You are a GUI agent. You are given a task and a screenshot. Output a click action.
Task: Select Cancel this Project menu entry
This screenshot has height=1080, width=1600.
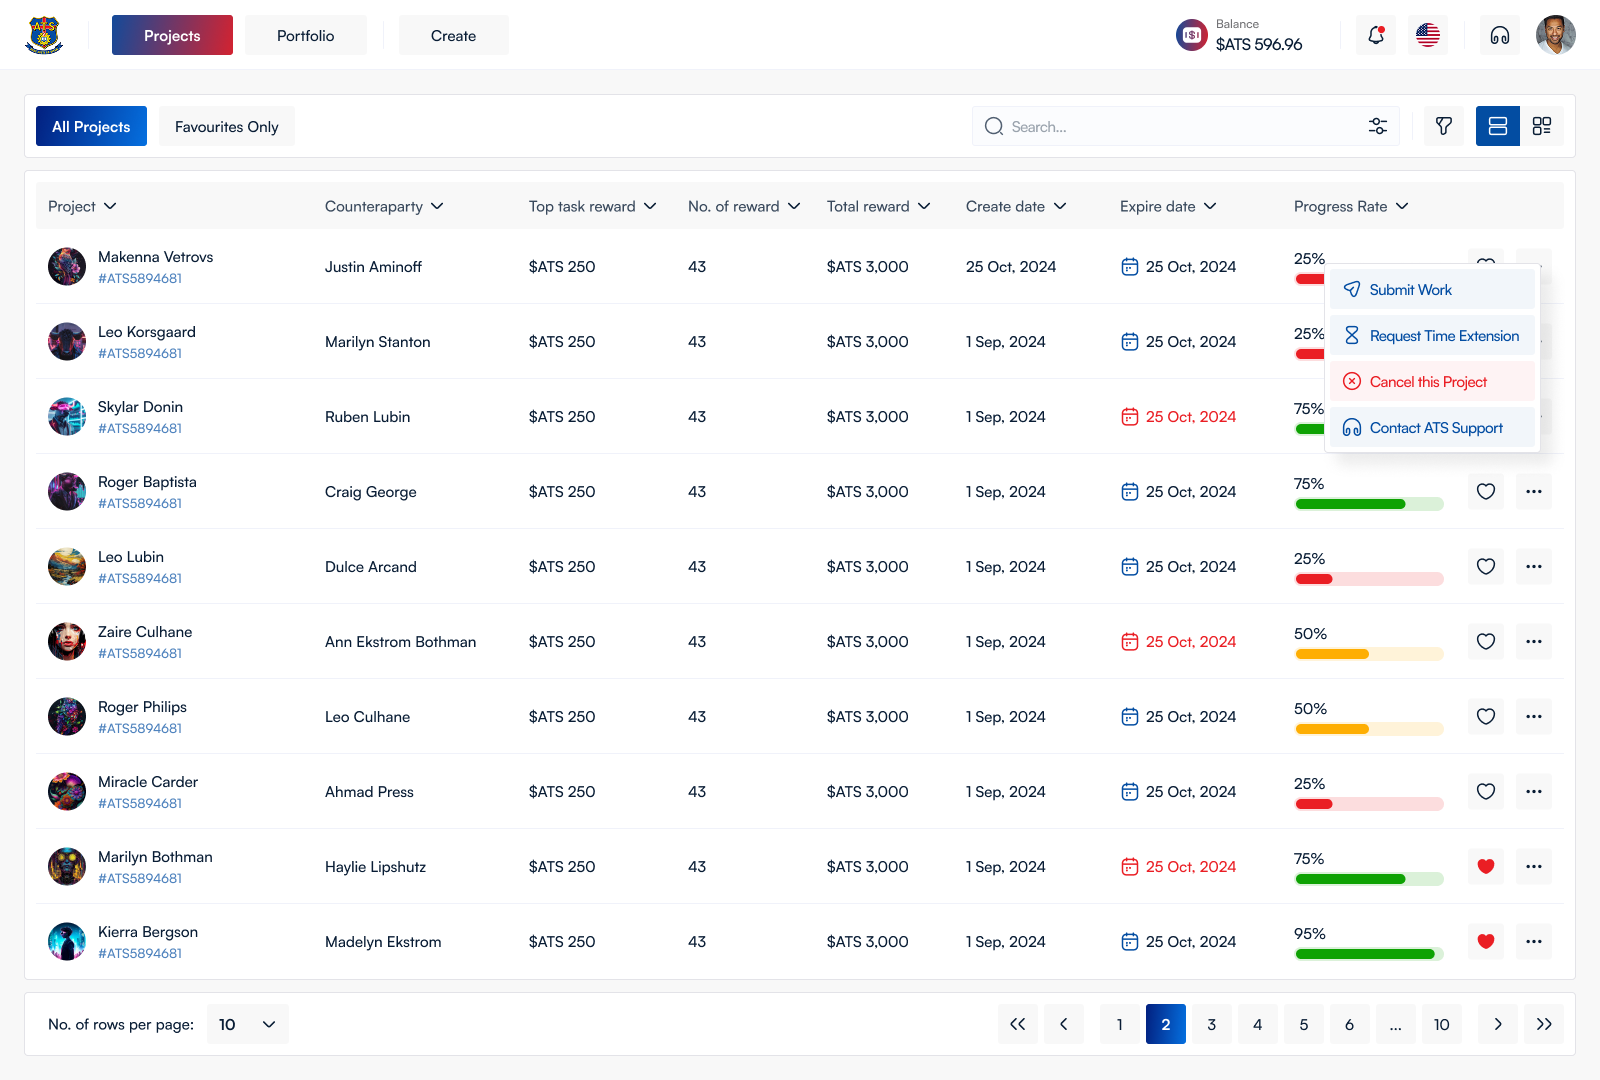[1432, 382]
